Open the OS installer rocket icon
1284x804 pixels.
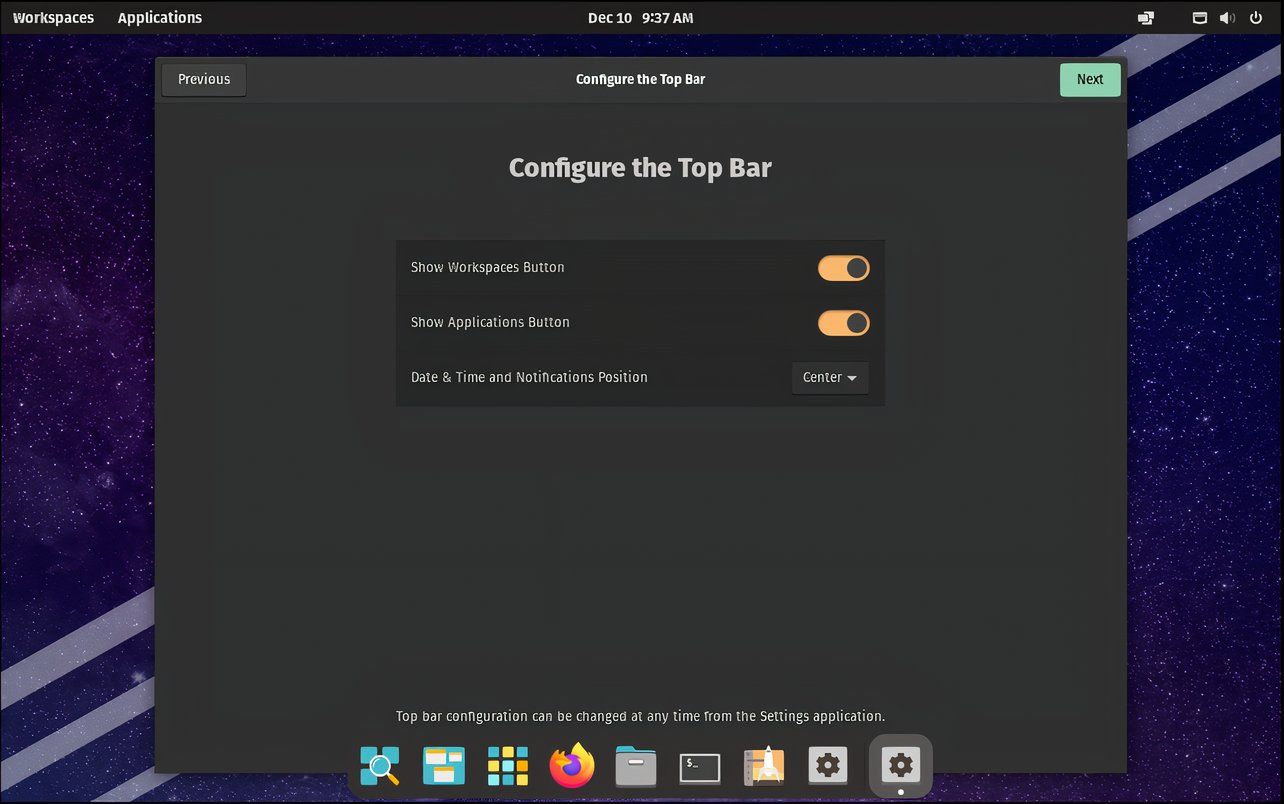pyautogui.click(x=763, y=766)
